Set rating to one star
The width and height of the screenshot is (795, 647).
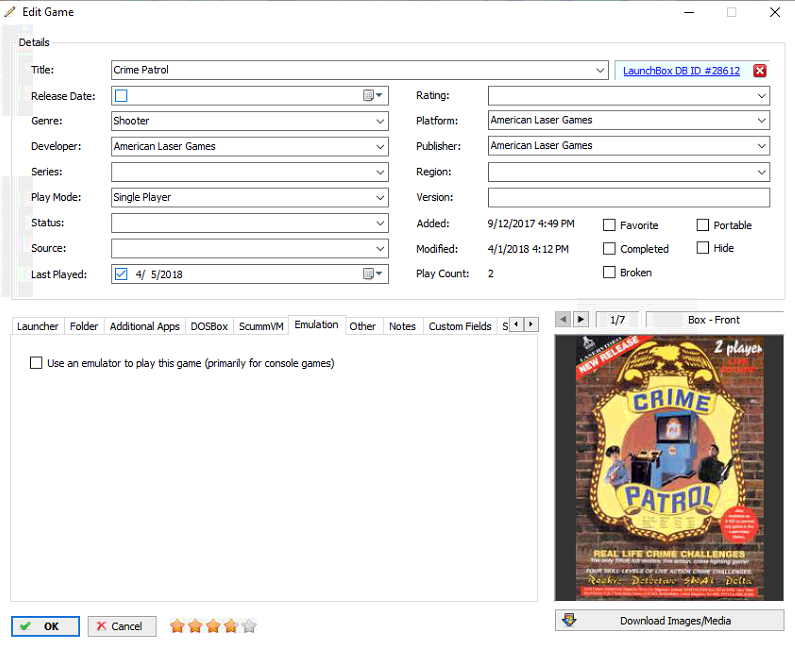tap(177, 626)
